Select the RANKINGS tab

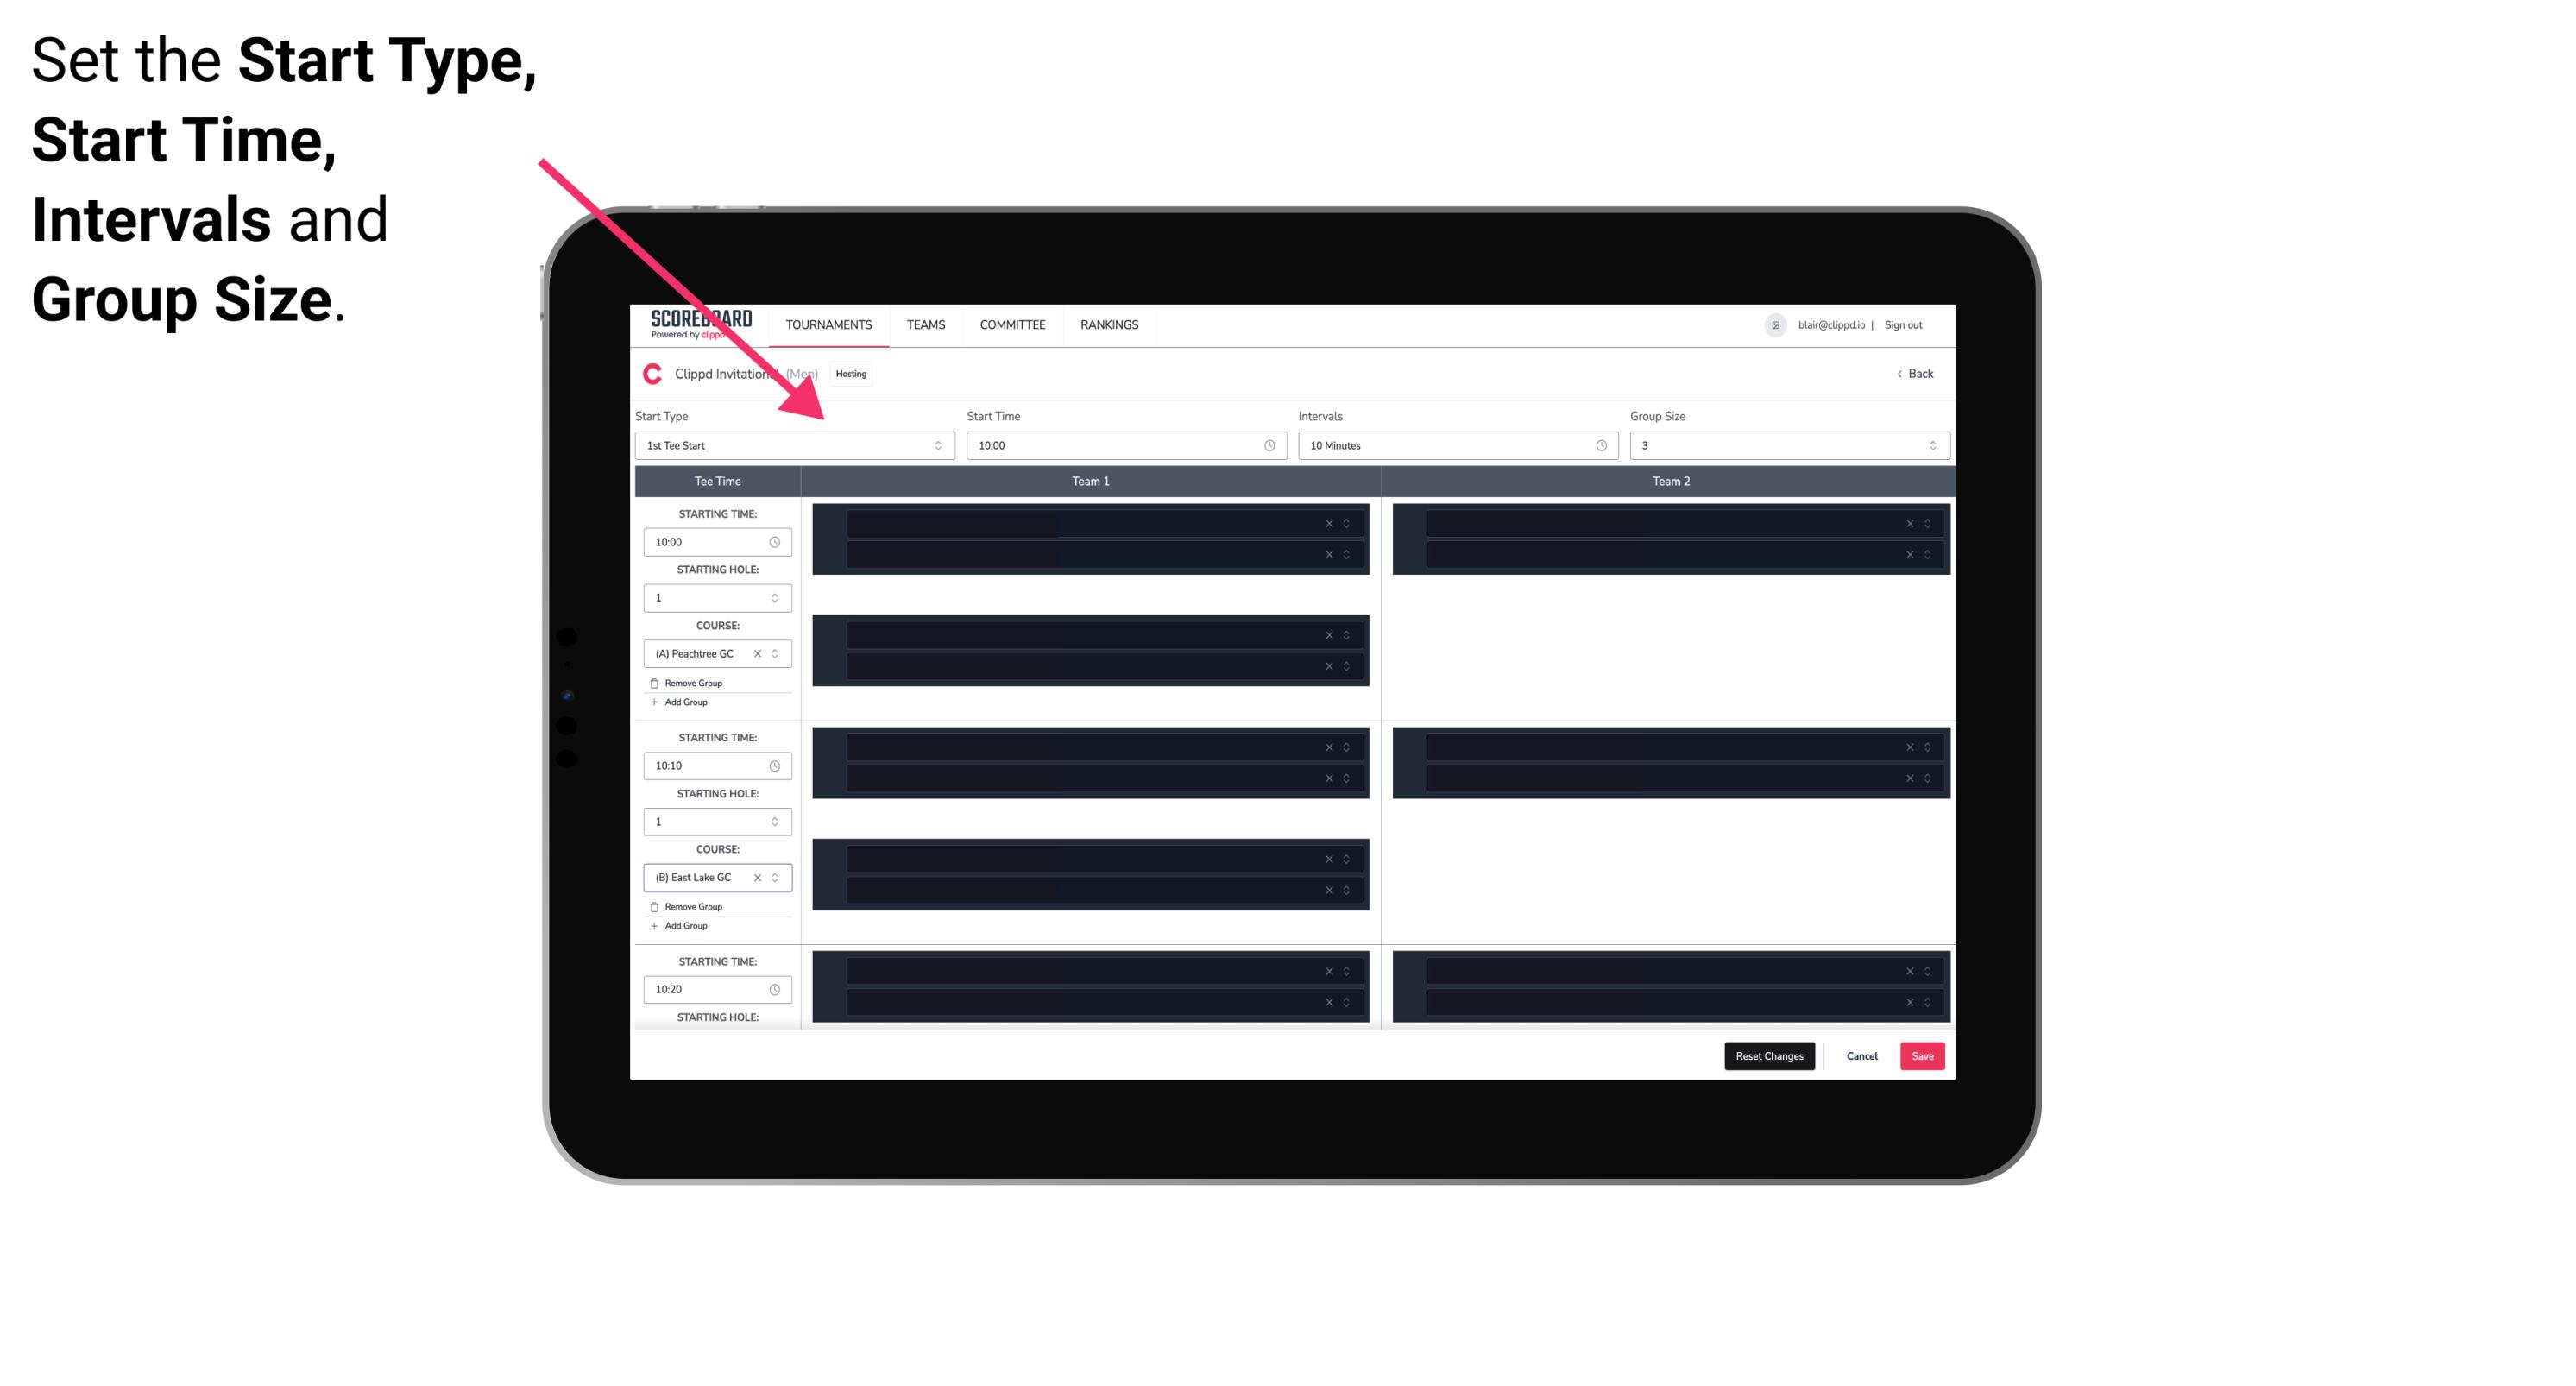(1109, 324)
